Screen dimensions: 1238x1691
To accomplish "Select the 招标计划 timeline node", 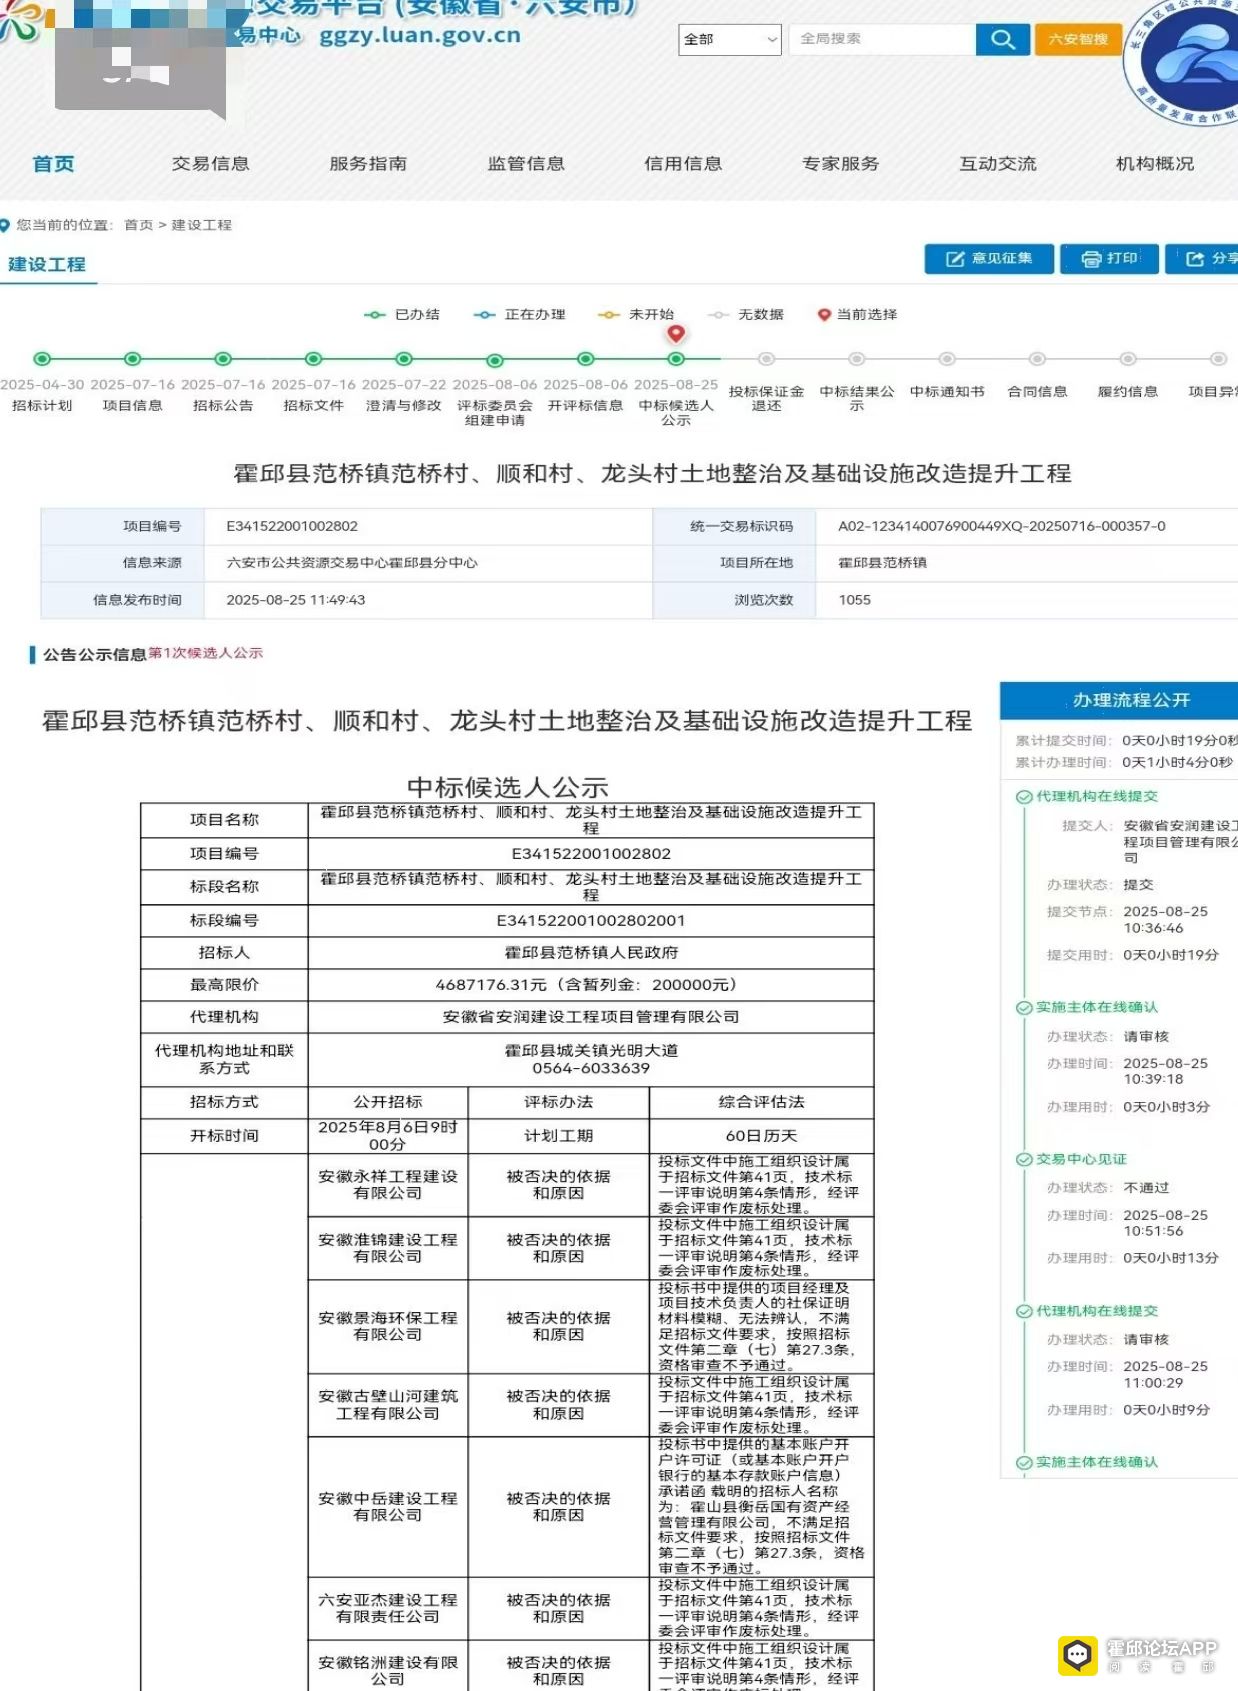I will coord(42,359).
